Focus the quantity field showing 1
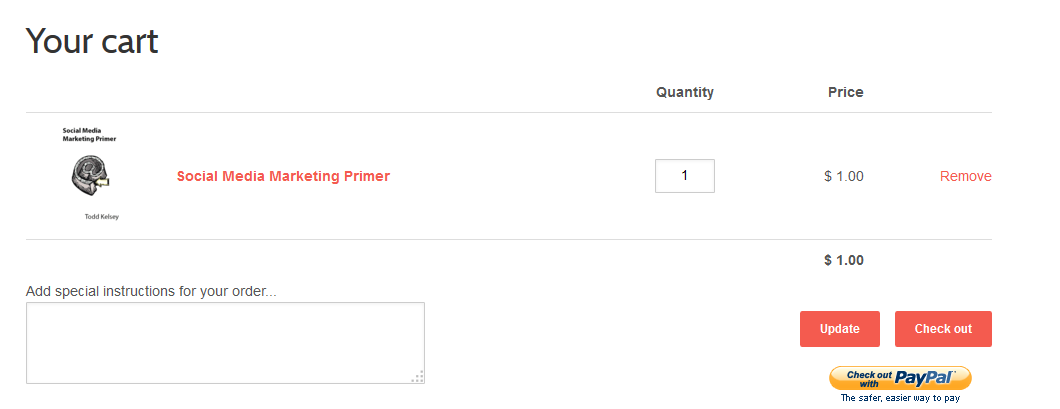The height and width of the screenshot is (409, 1060). coord(685,176)
